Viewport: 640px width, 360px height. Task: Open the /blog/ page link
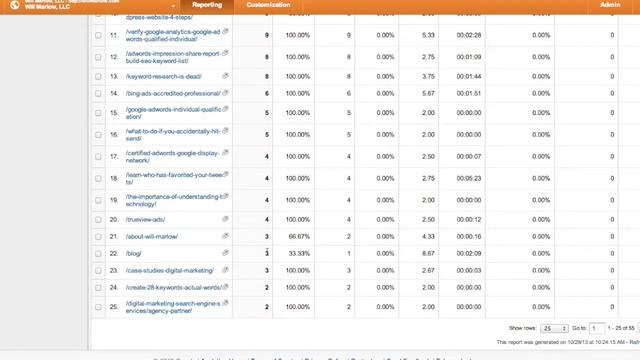pos(133,253)
